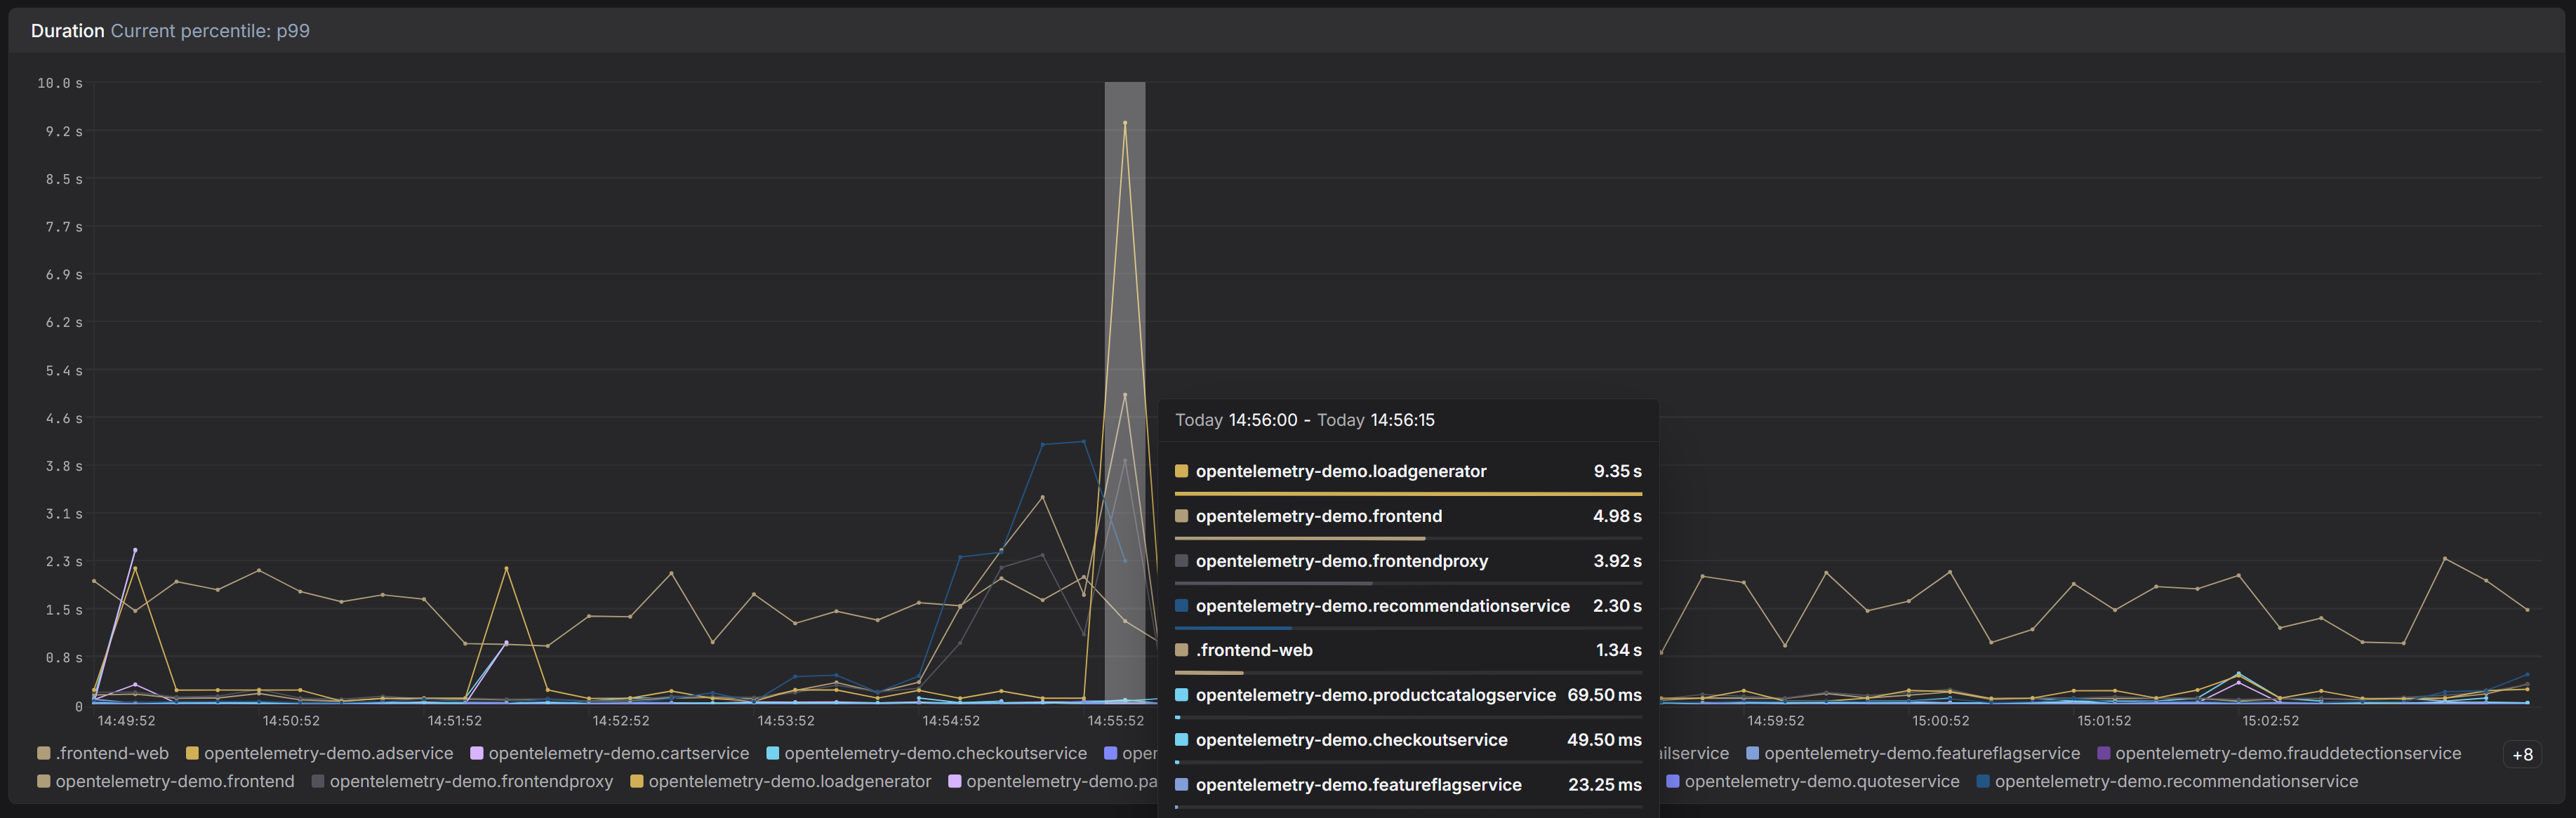Viewport: 2576px width, 818px height.
Task: Click the loadgenerator peak point at 9.35 s
Action: 1124,123
